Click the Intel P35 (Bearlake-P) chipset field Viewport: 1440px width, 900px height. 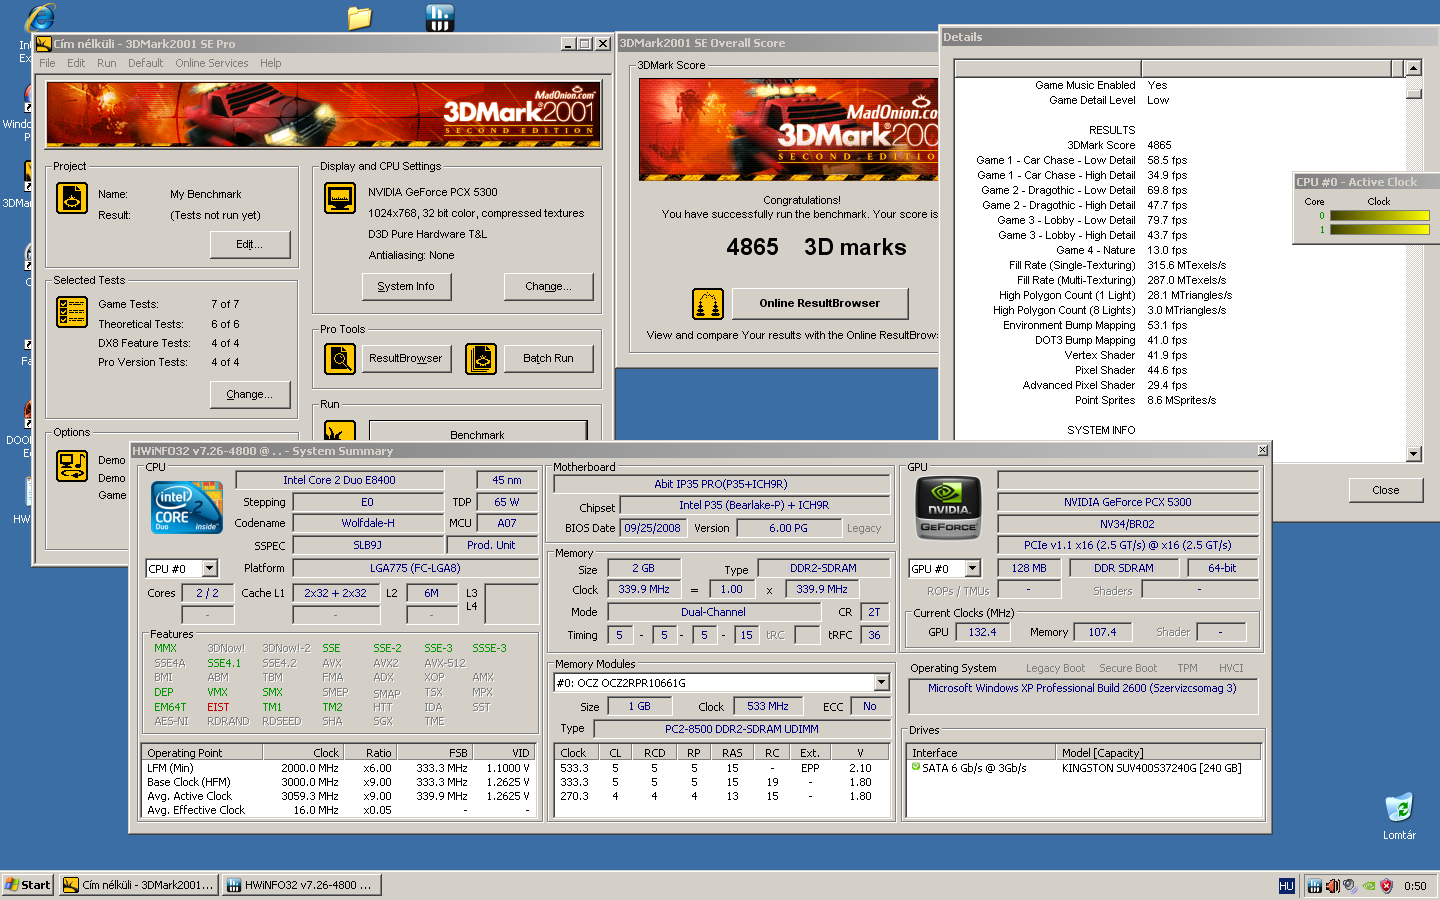click(754, 505)
